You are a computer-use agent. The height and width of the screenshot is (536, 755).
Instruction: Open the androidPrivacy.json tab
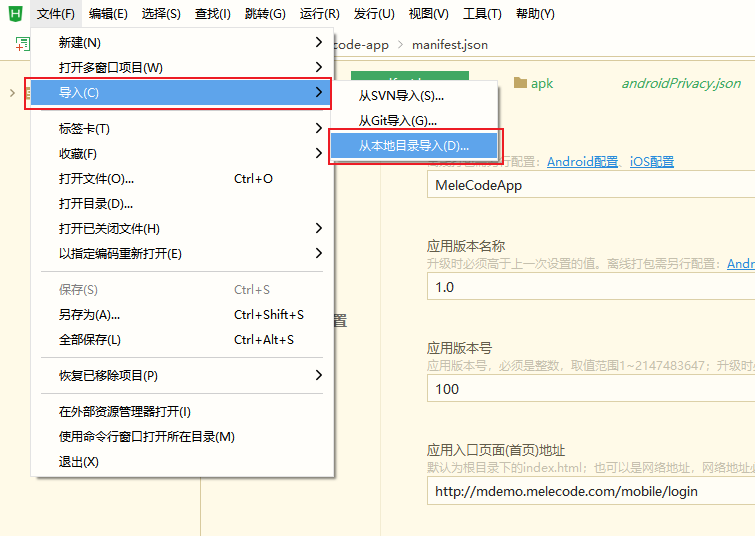tap(681, 84)
